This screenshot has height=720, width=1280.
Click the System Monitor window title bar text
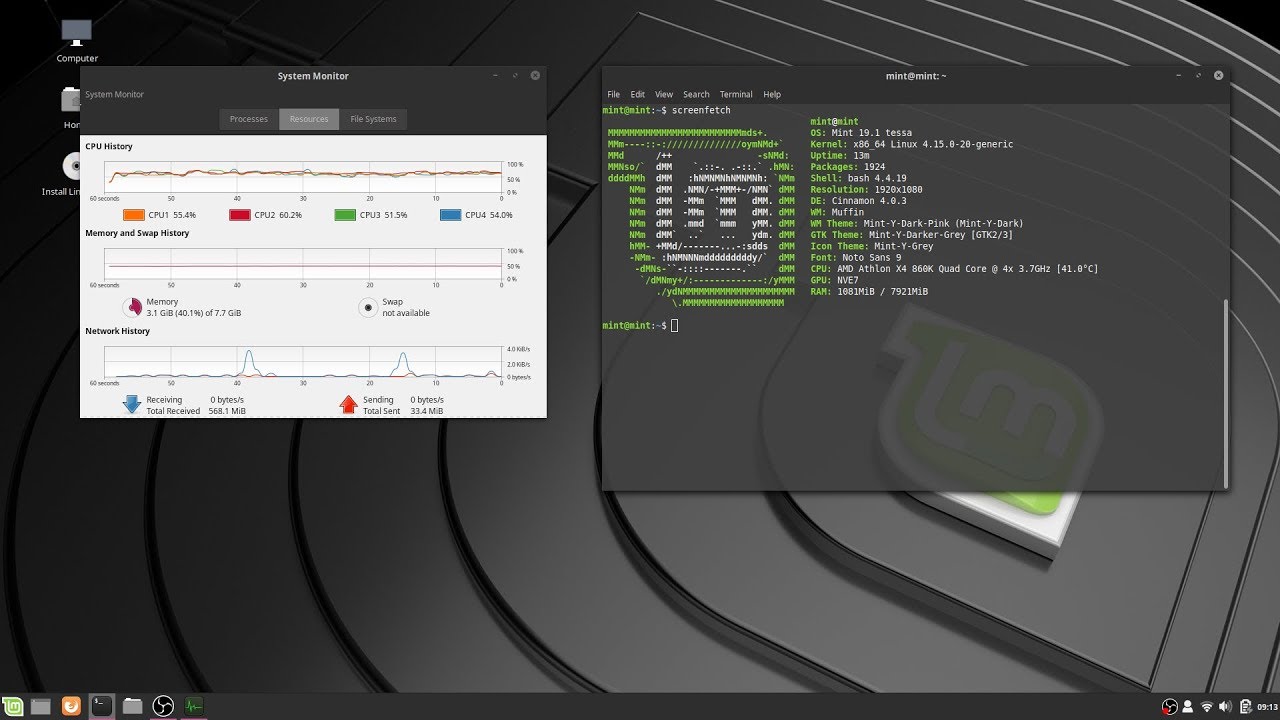pyautogui.click(x=313, y=76)
